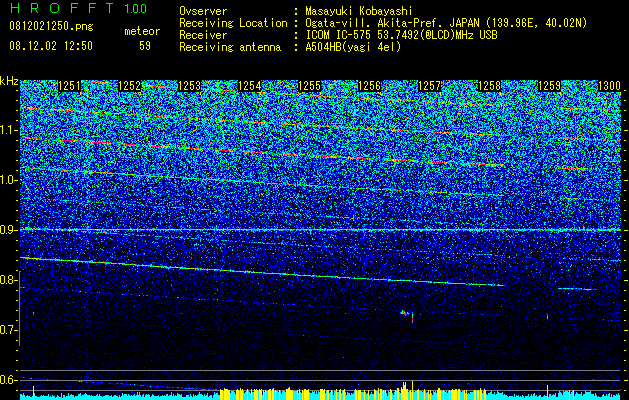Click the 0.7 kHz axis label
This screenshot has height=400, width=629.
click(10, 330)
